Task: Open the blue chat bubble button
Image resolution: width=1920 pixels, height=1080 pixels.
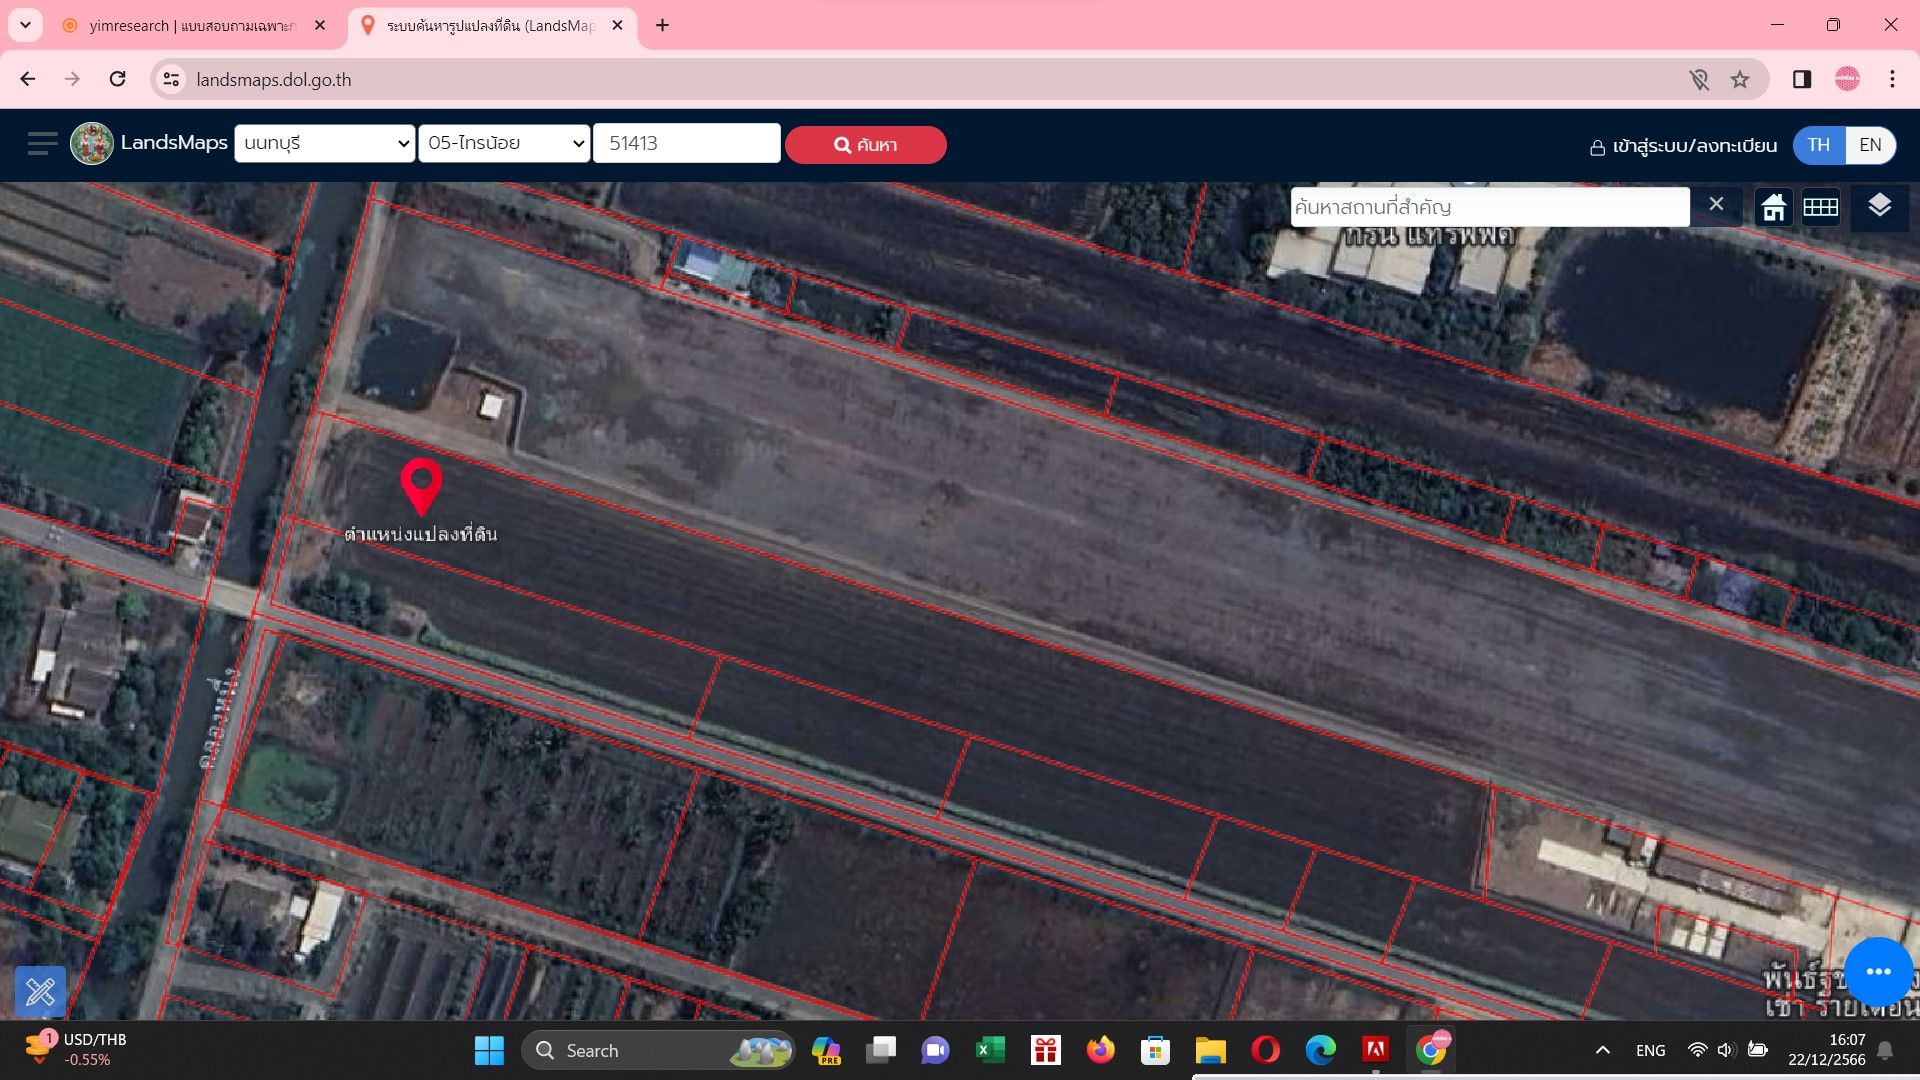Action: pyautogui.click(x=1878, y=971)
